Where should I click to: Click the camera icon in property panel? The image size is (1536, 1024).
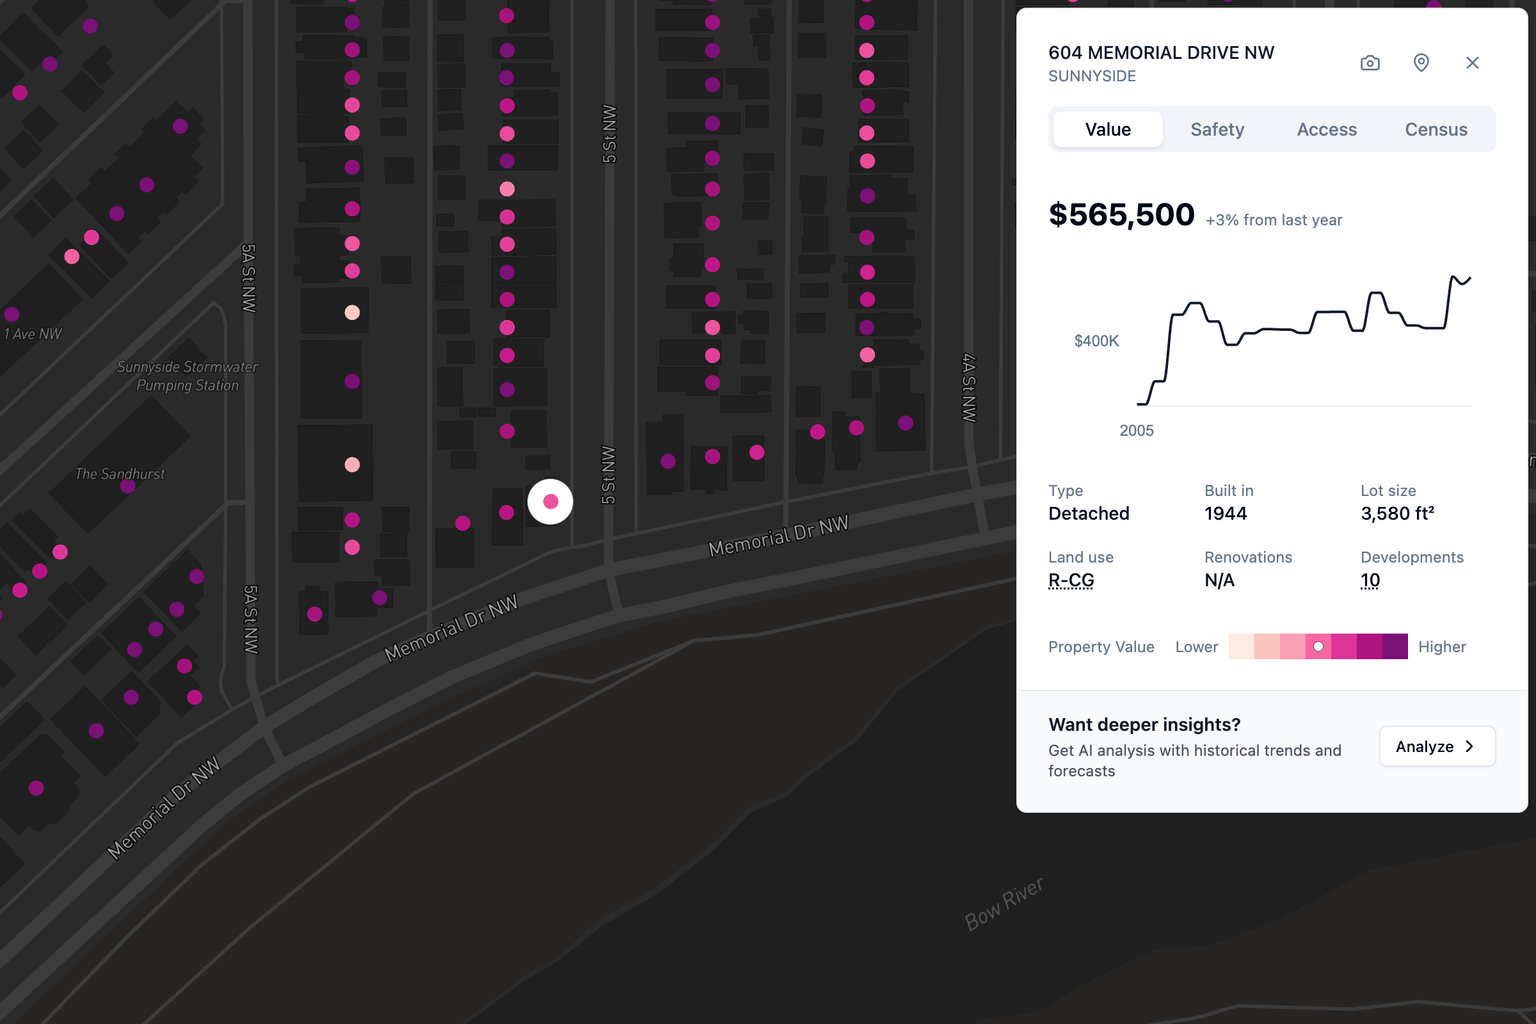tap(1370, 63)
